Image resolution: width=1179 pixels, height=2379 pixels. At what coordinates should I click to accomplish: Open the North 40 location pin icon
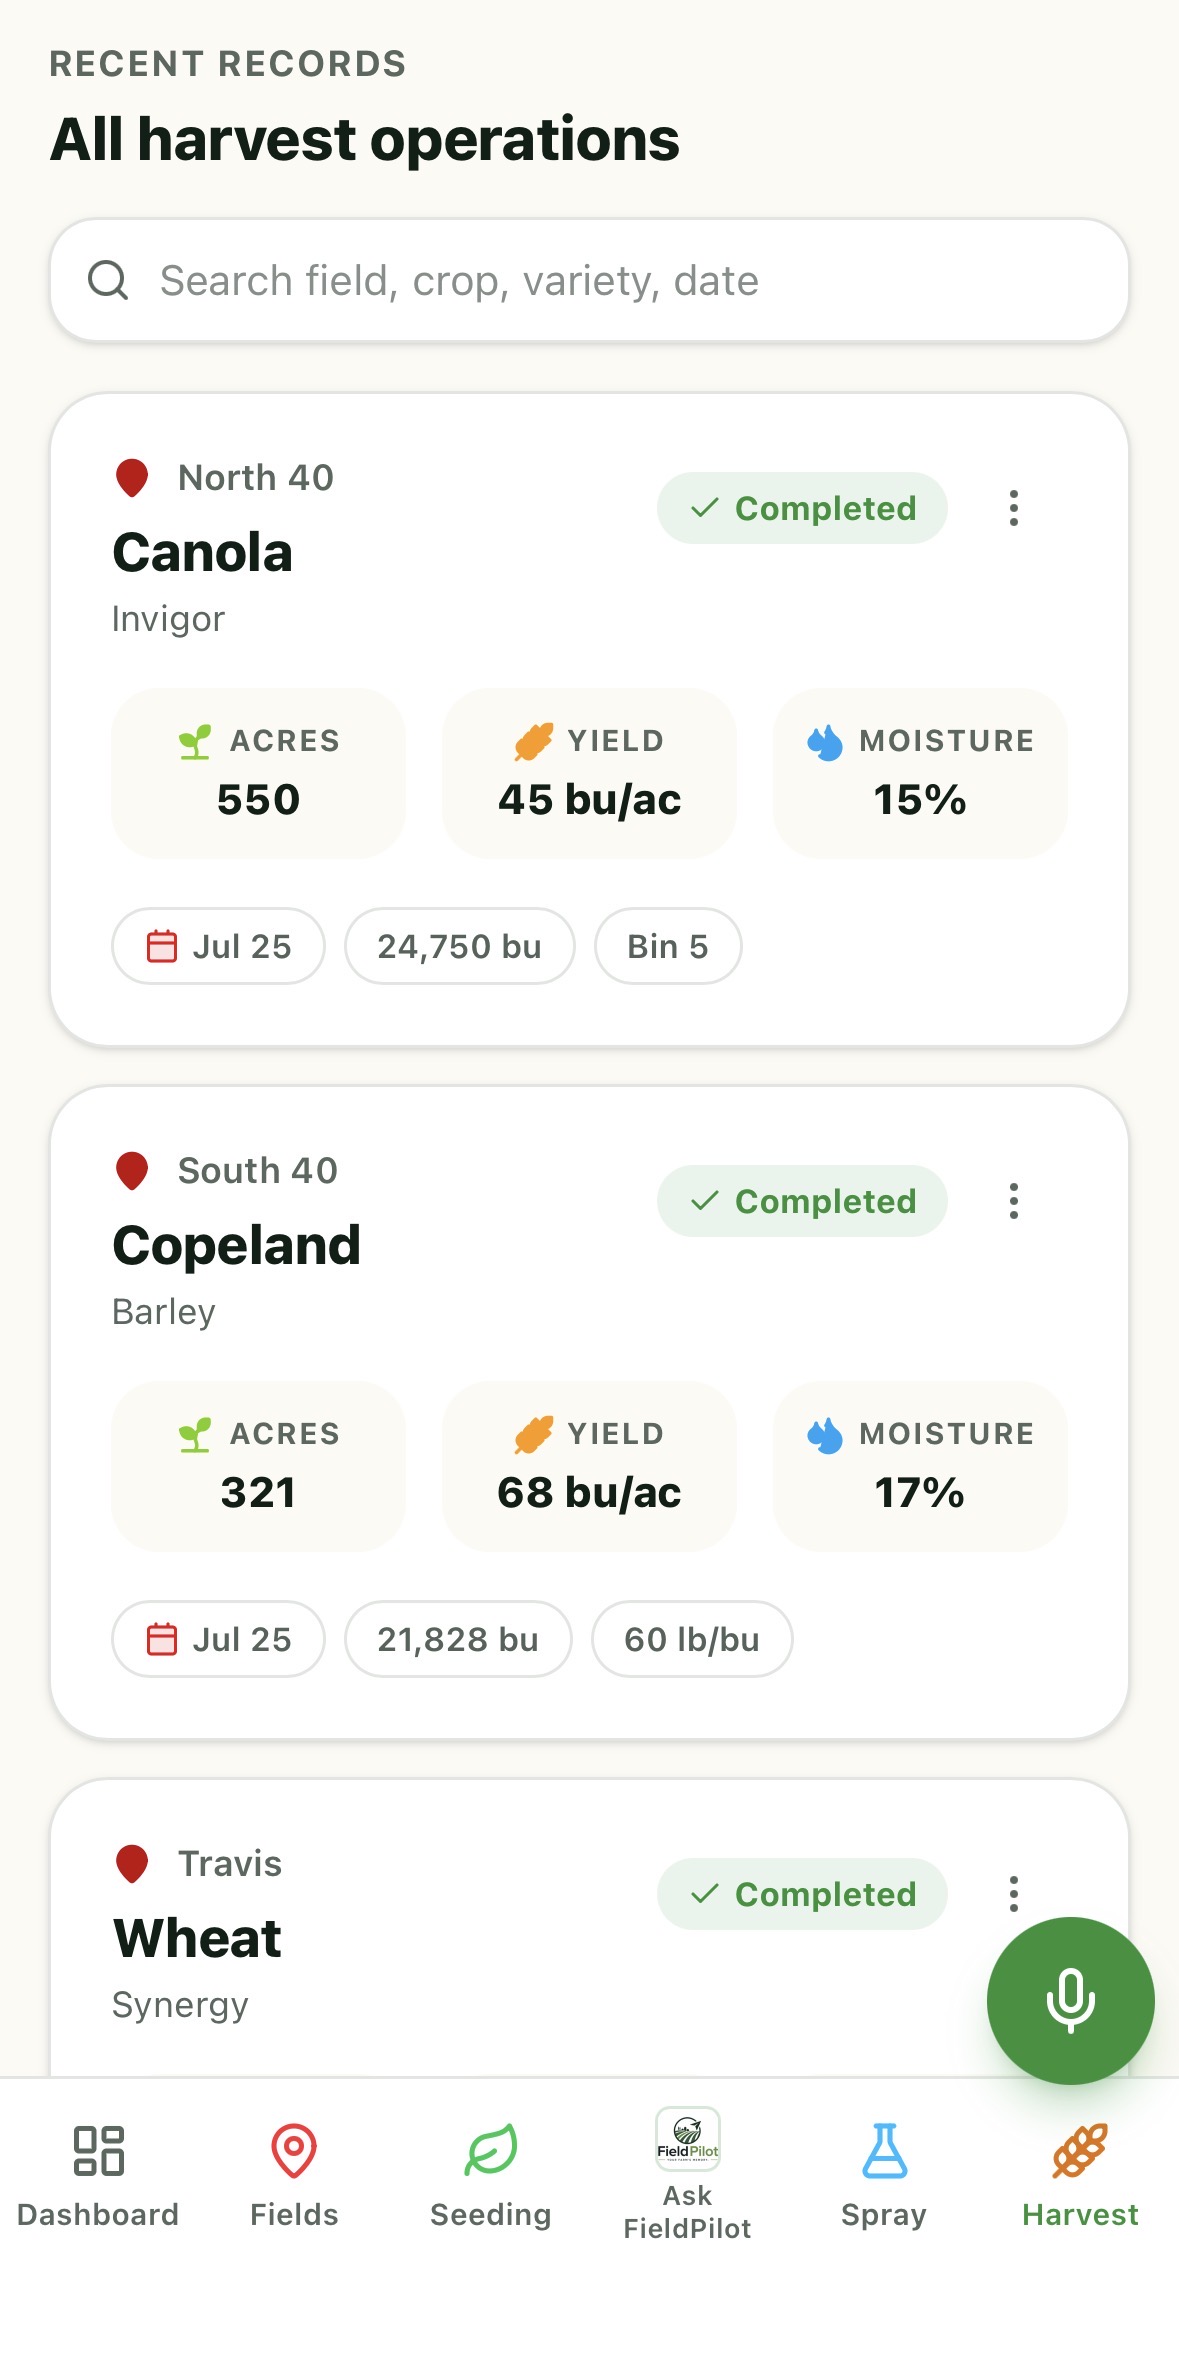pos(132,478)
